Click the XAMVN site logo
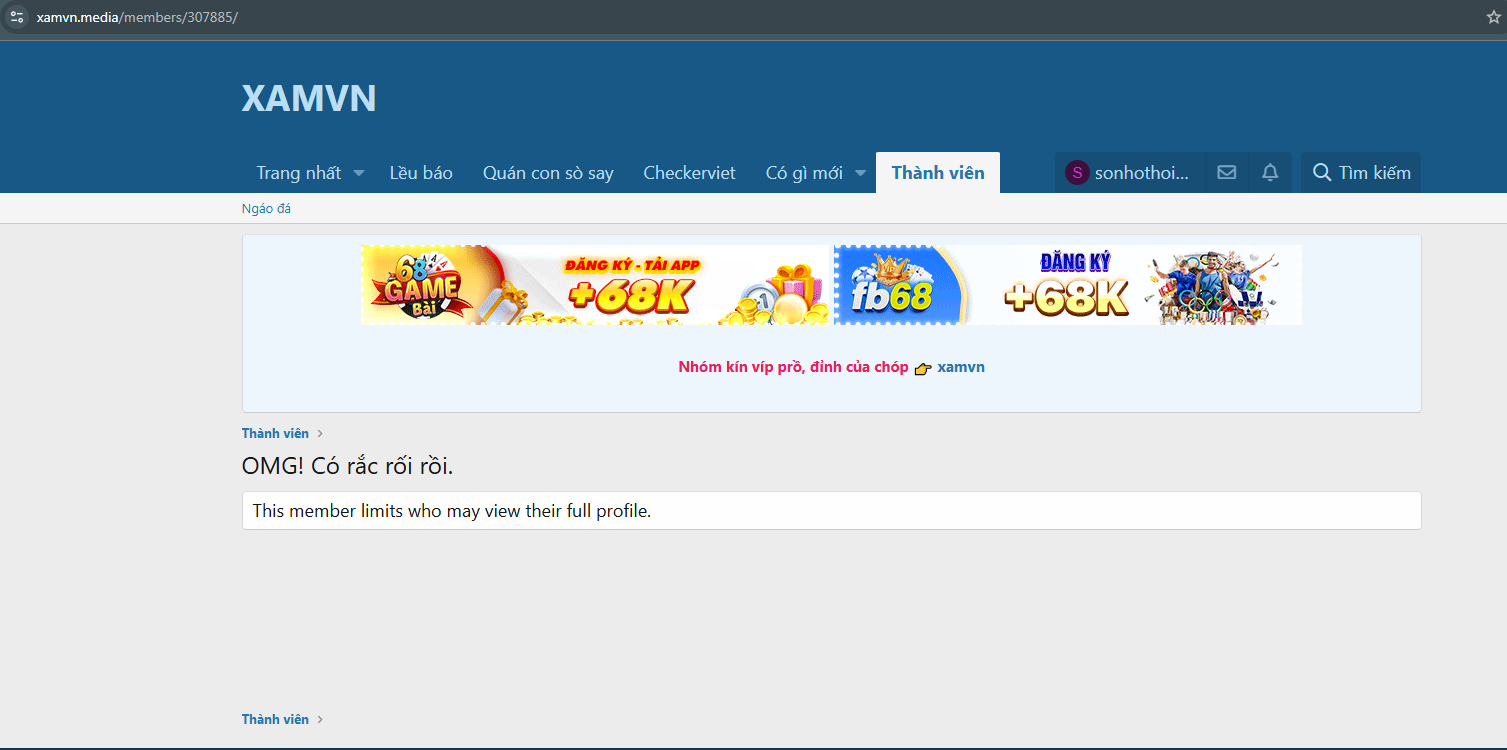The image size is (1507, 750). coord(309,98)
